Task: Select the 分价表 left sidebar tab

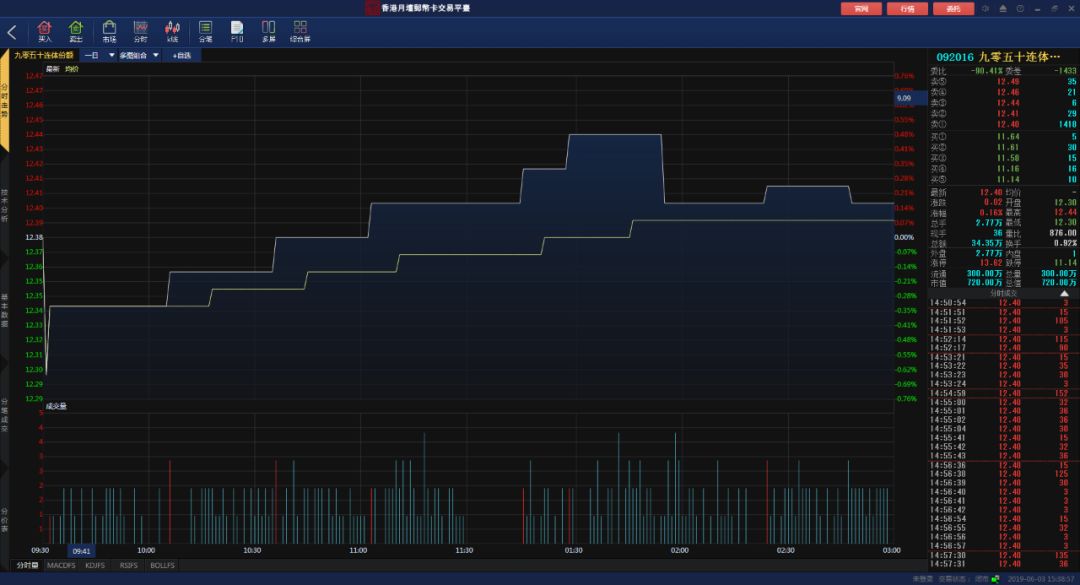Action: click(4, 519)
